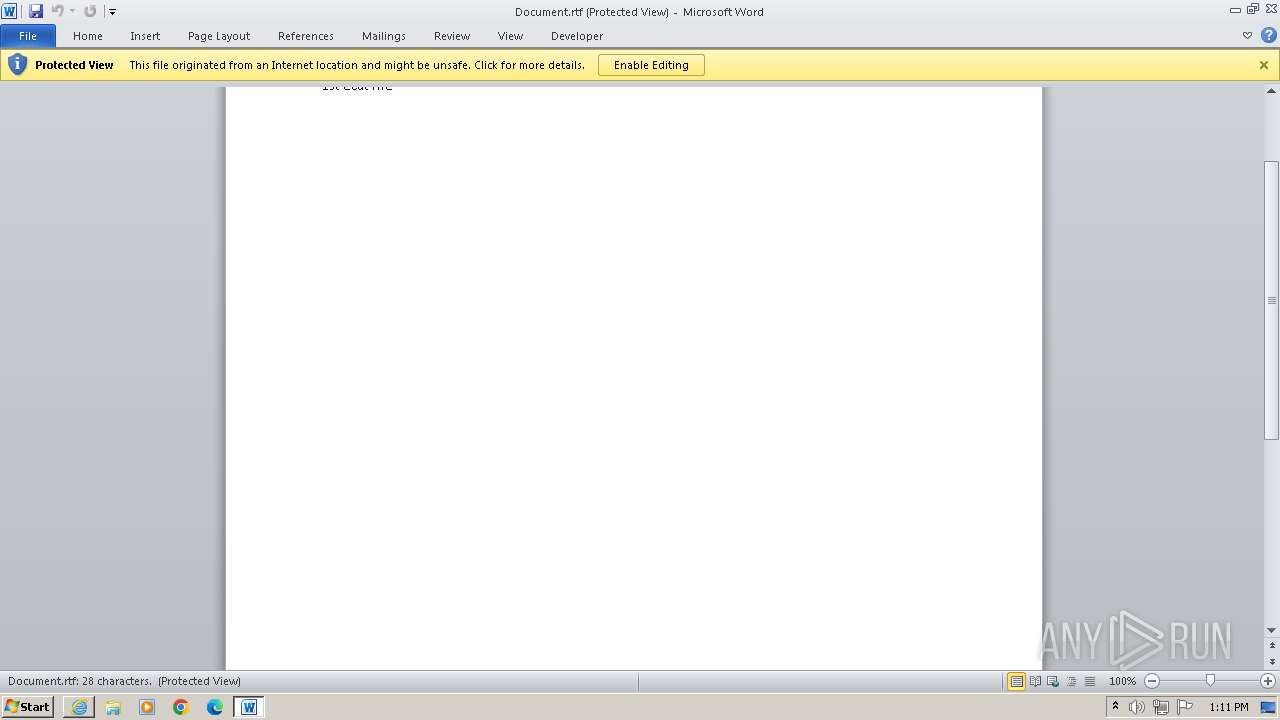Click the Zoom In plus button
The height and width of the screenshot is (720, 1280).
pyautogui.click(x=1268, y=681)
